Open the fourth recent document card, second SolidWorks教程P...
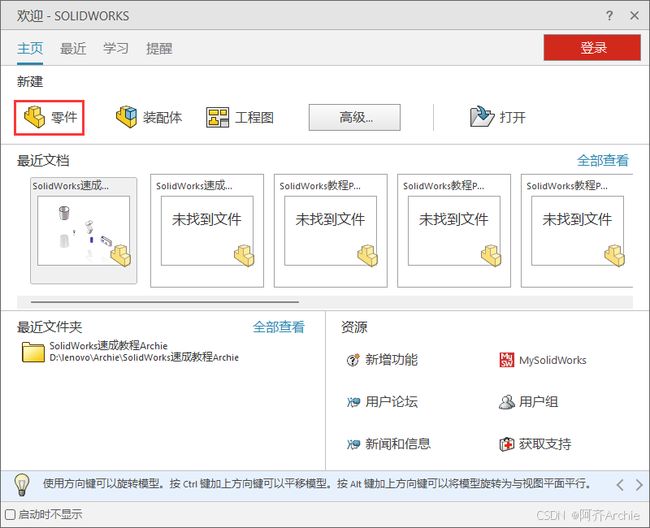The image size is (650, 528). coord(454,230)
